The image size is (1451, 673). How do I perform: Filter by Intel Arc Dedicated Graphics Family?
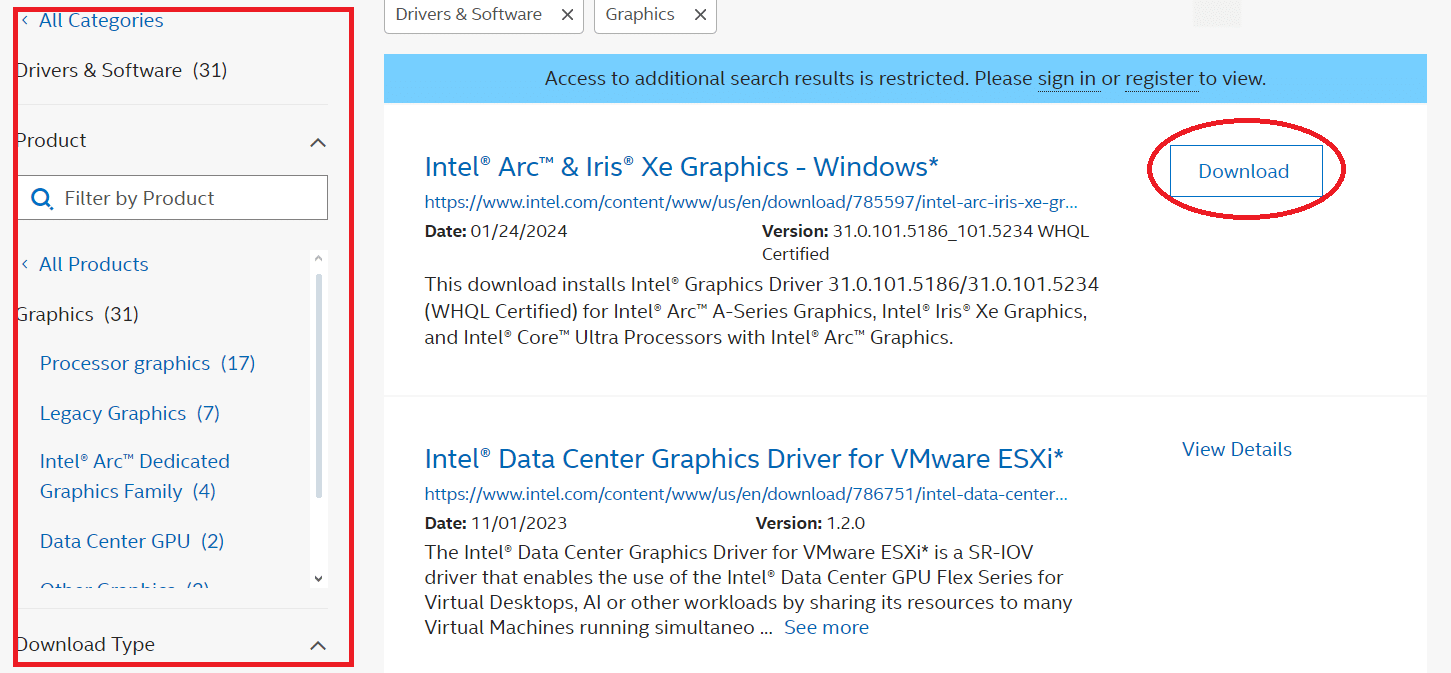(134, 476)
